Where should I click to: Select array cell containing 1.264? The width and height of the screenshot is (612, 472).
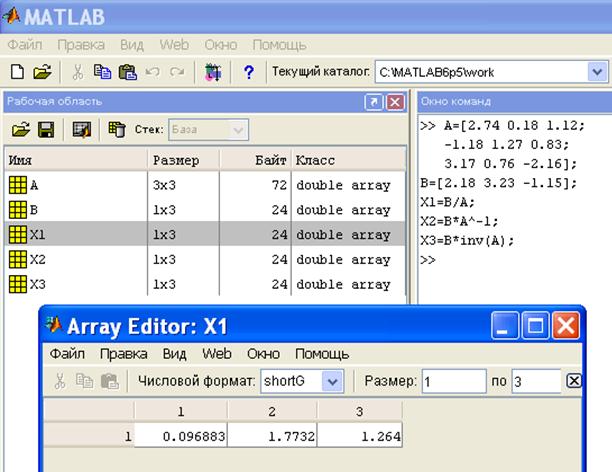point(360,436)
